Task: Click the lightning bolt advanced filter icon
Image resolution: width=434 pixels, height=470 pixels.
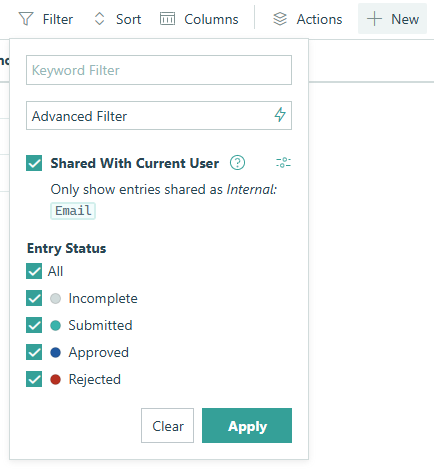Action: pos(280,115)
